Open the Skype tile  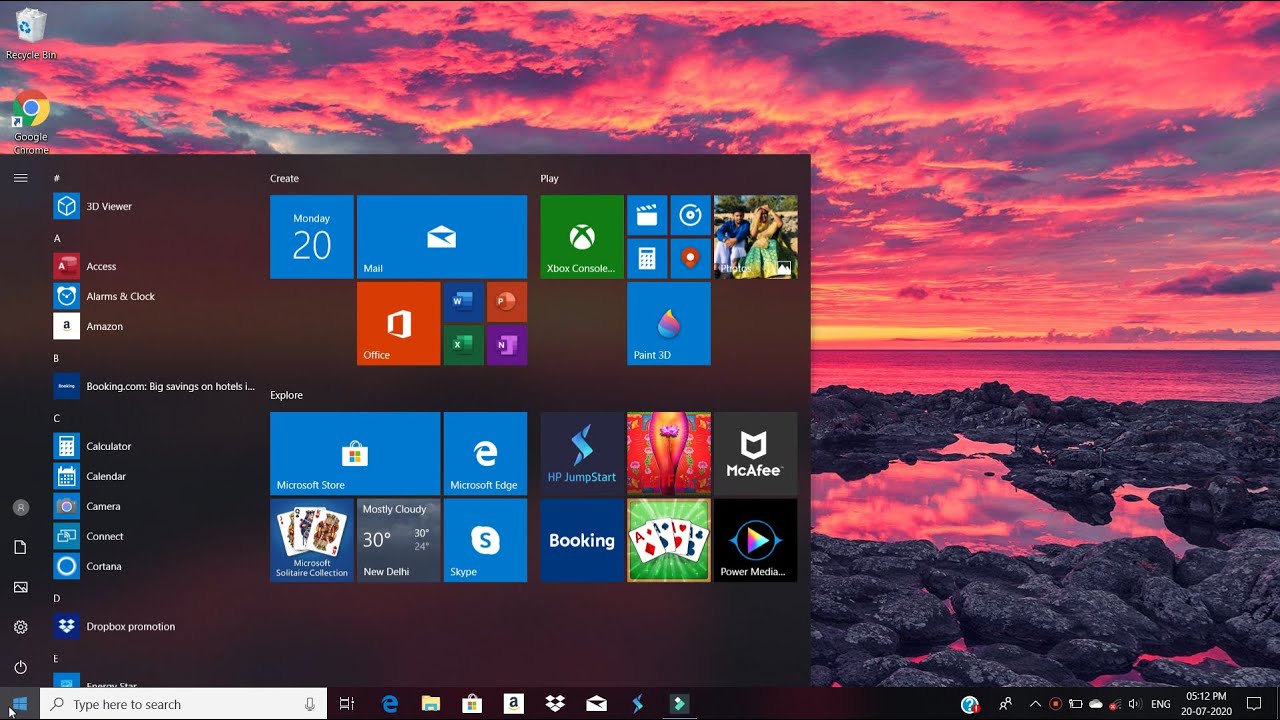click(485, 540)
